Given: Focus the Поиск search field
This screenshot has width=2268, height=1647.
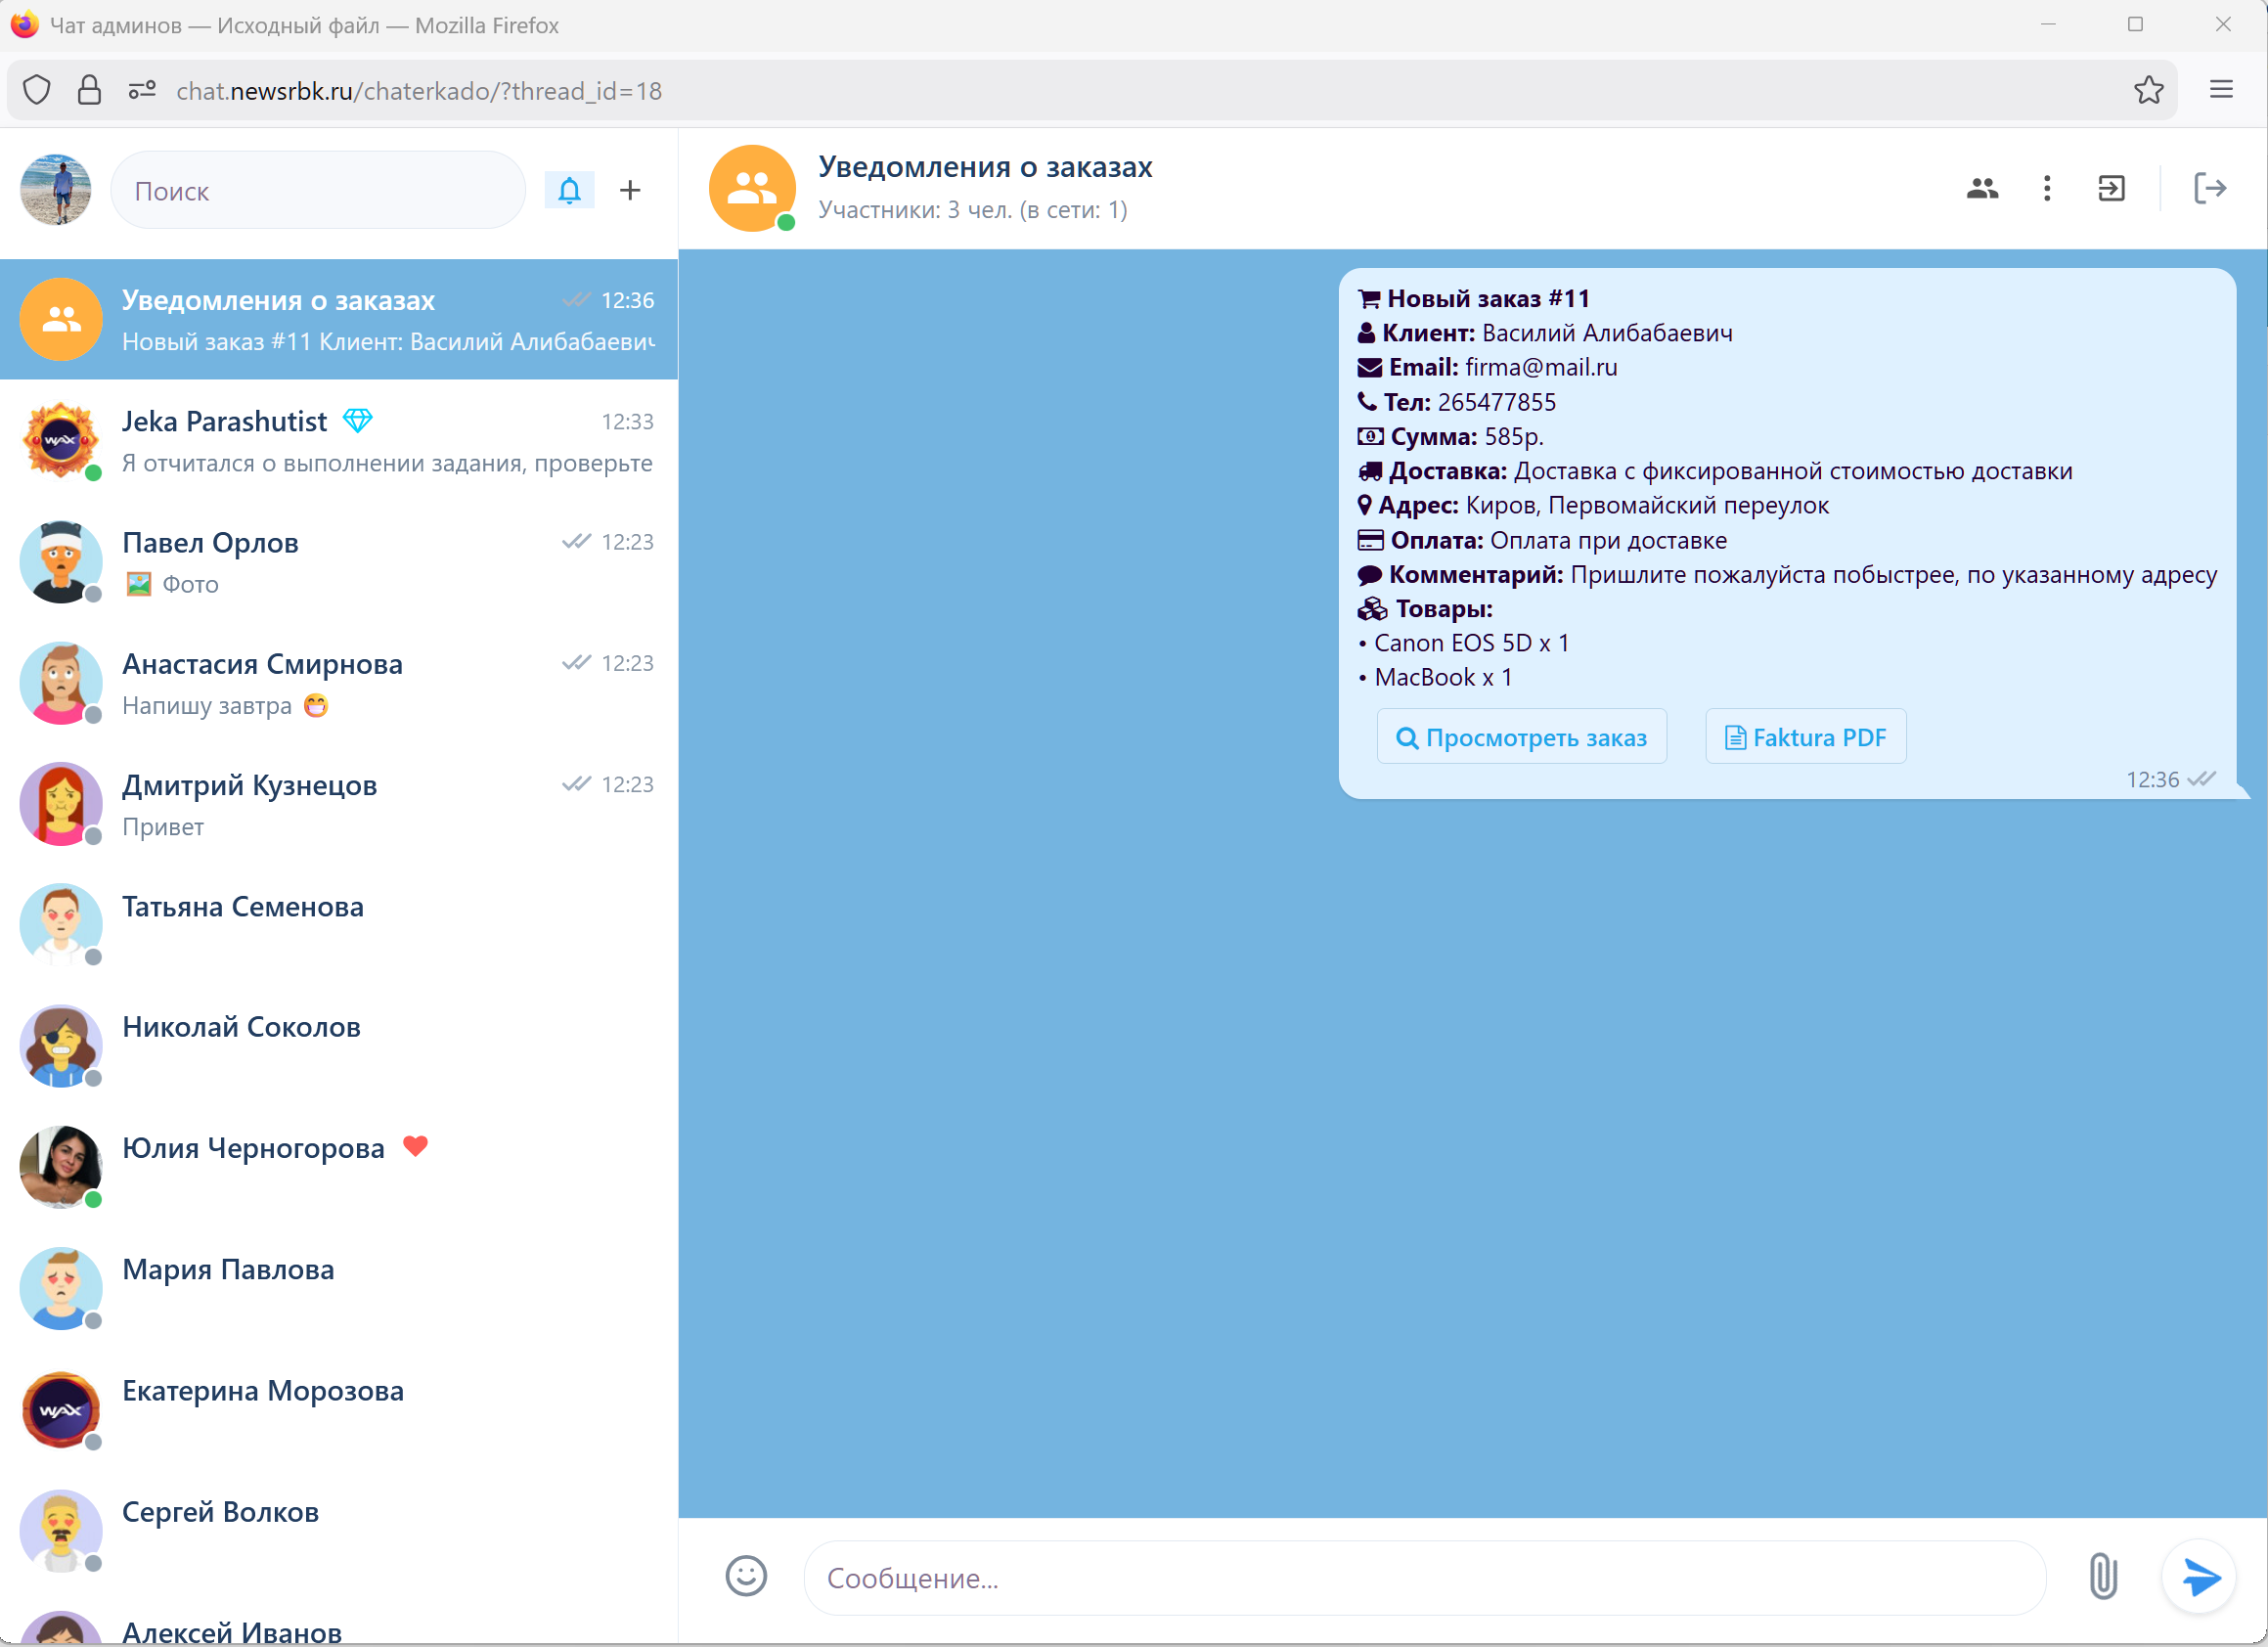Looking at the screenshot, I should [318, 191].
